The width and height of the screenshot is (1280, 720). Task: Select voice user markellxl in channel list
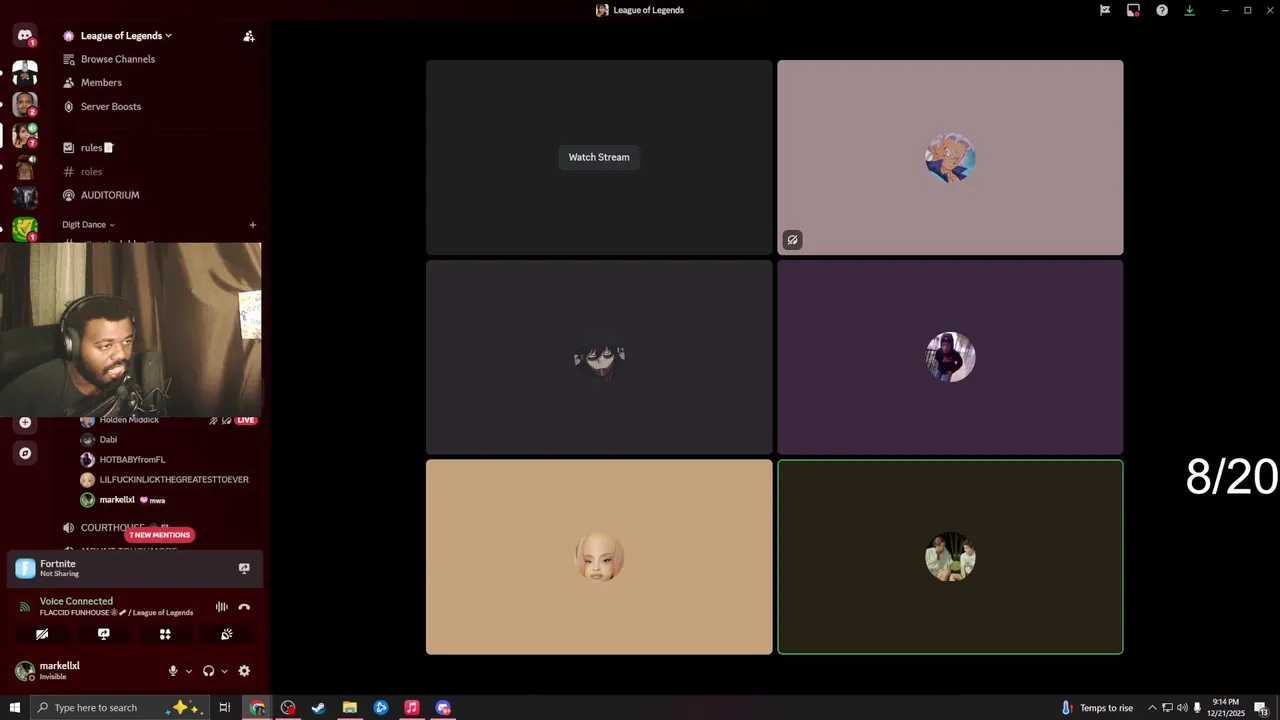pos(117,500)
